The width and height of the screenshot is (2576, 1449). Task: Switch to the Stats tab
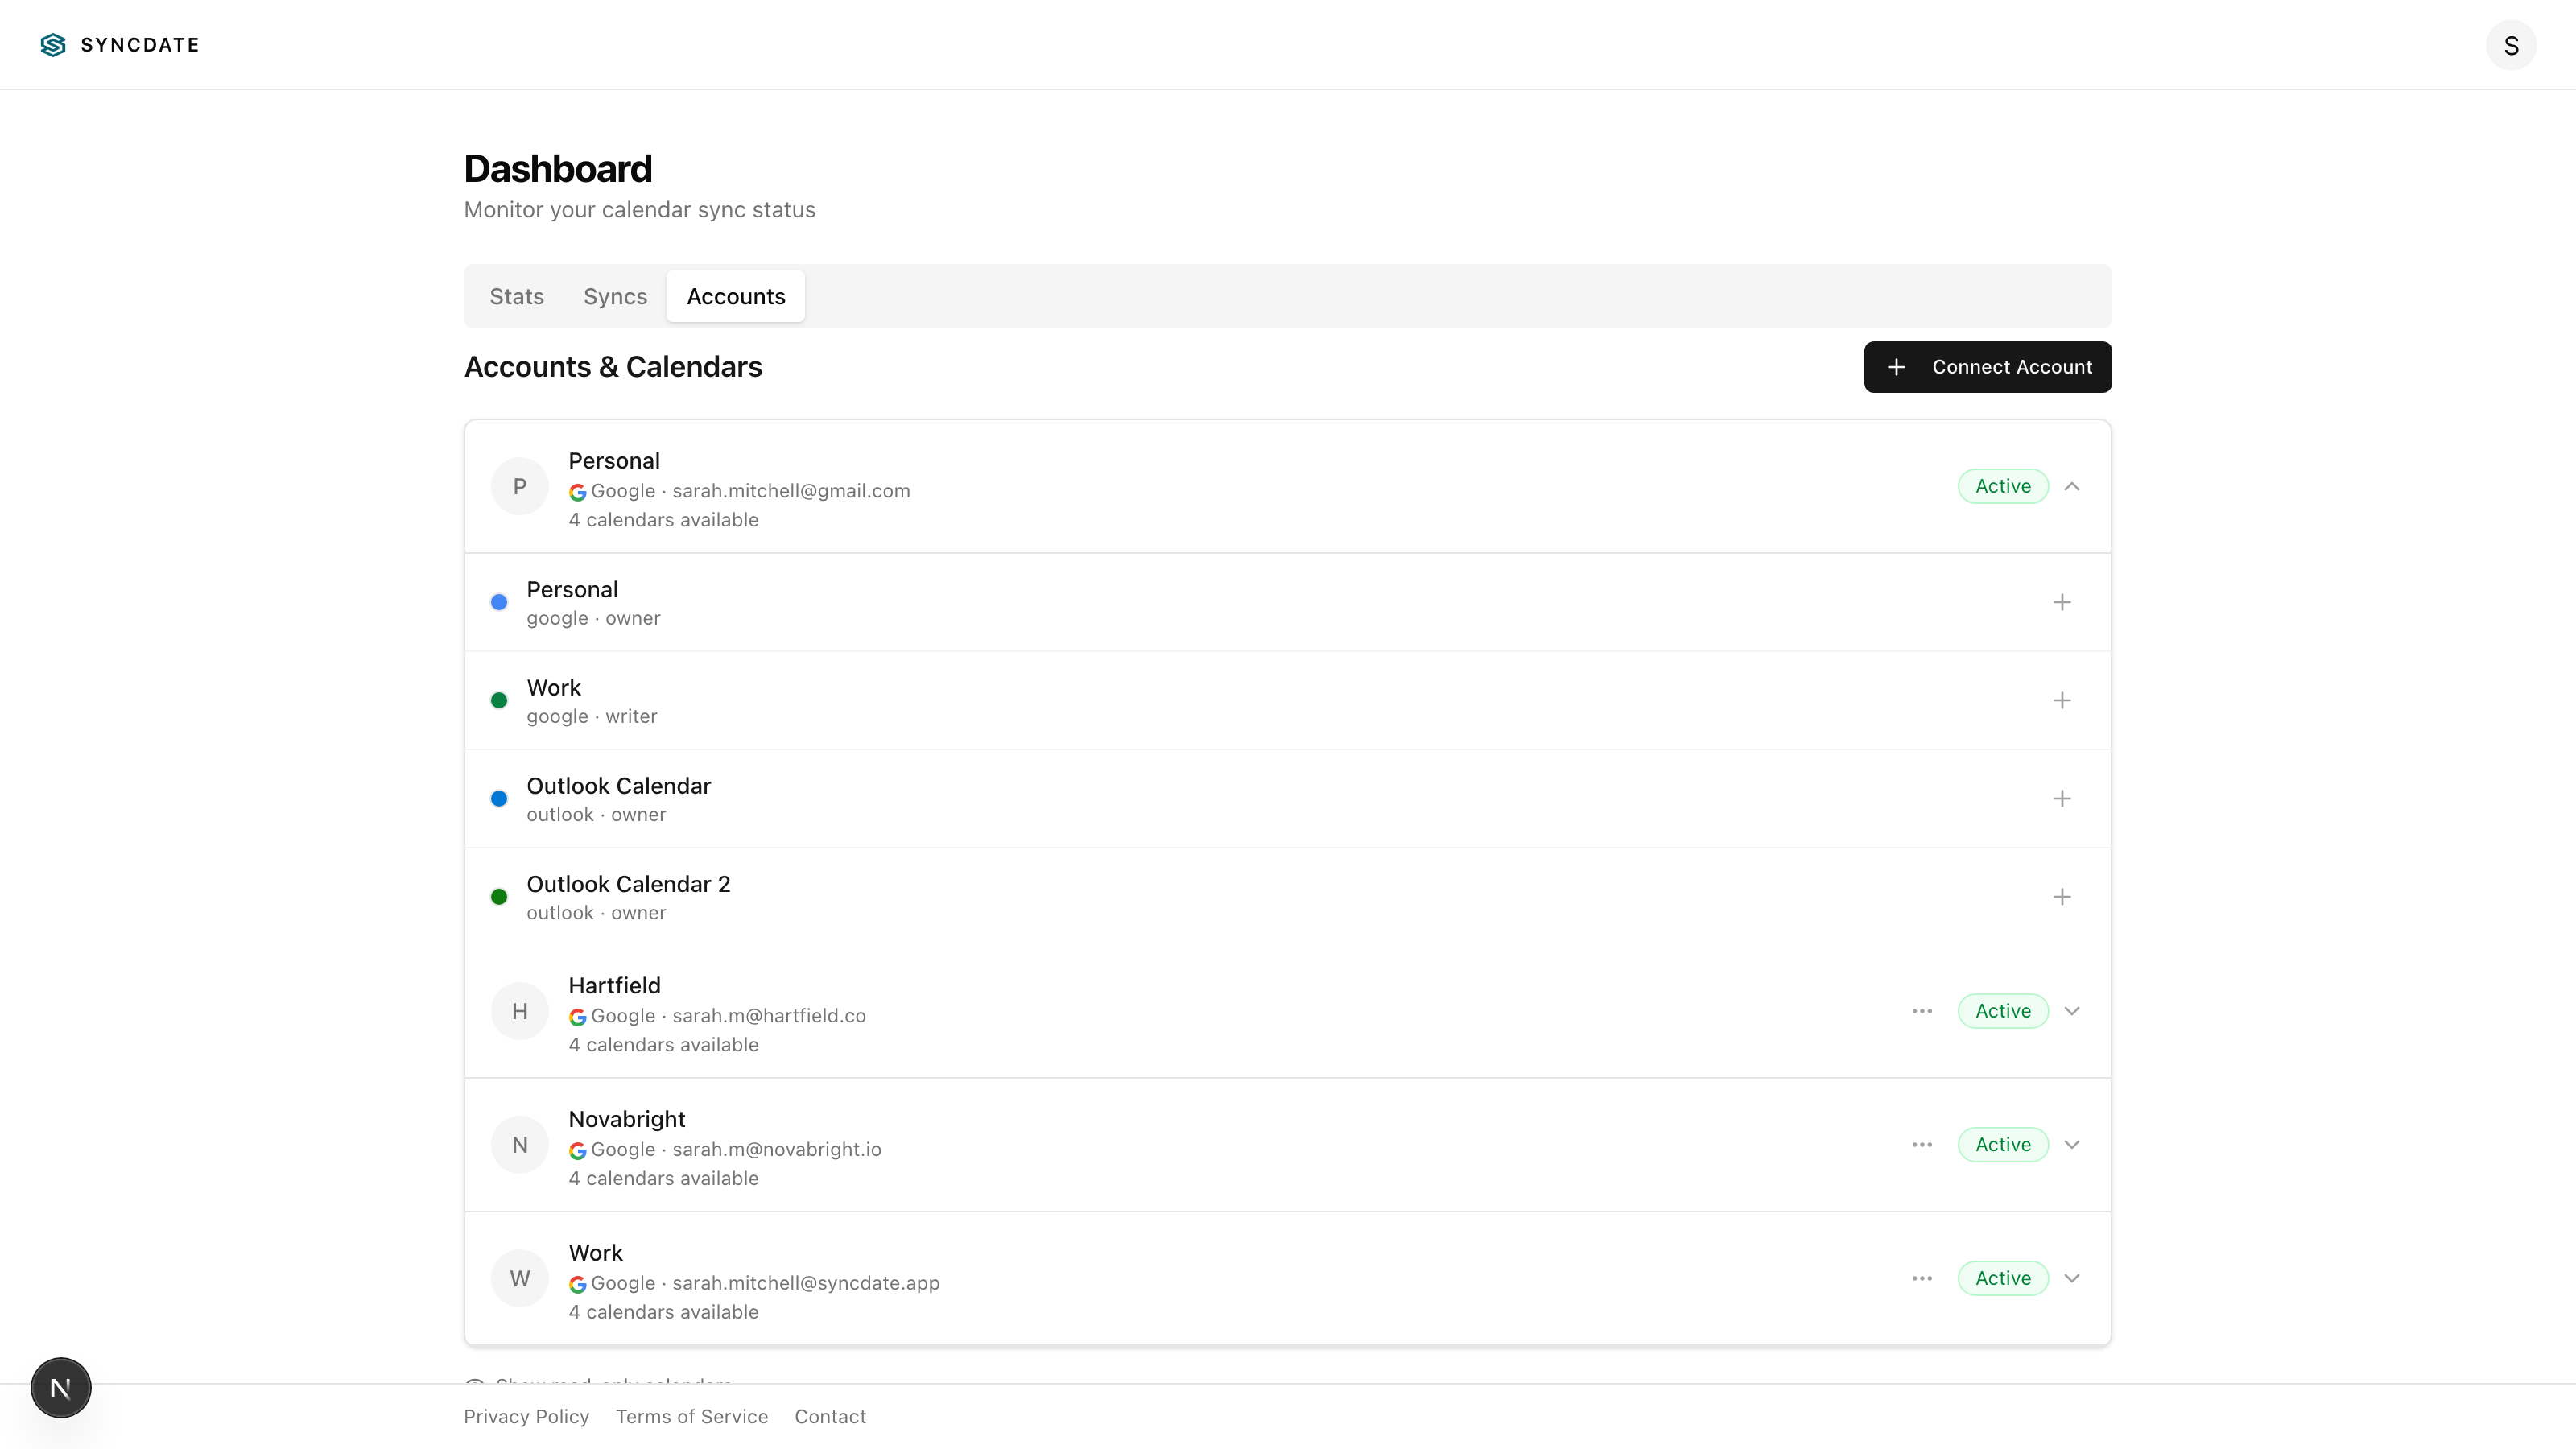pos(516,296)
